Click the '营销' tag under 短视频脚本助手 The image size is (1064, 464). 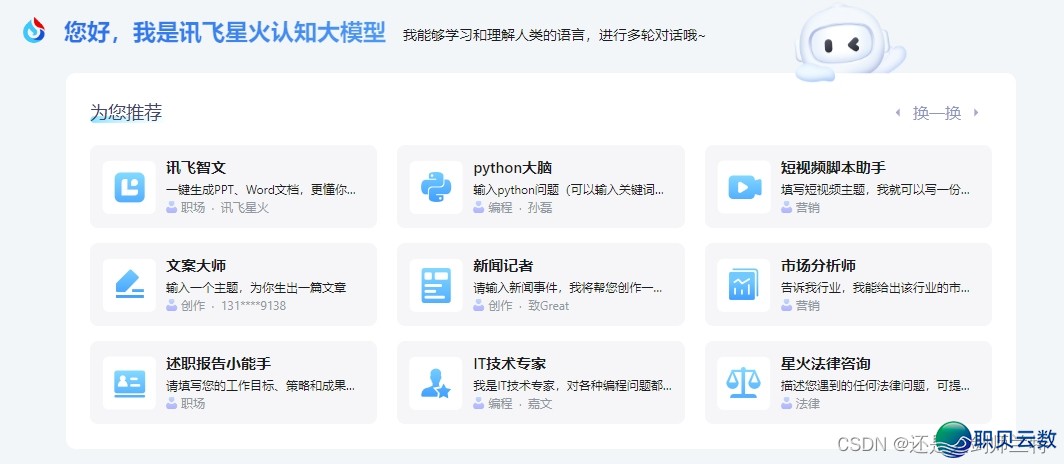coord(808,208)
